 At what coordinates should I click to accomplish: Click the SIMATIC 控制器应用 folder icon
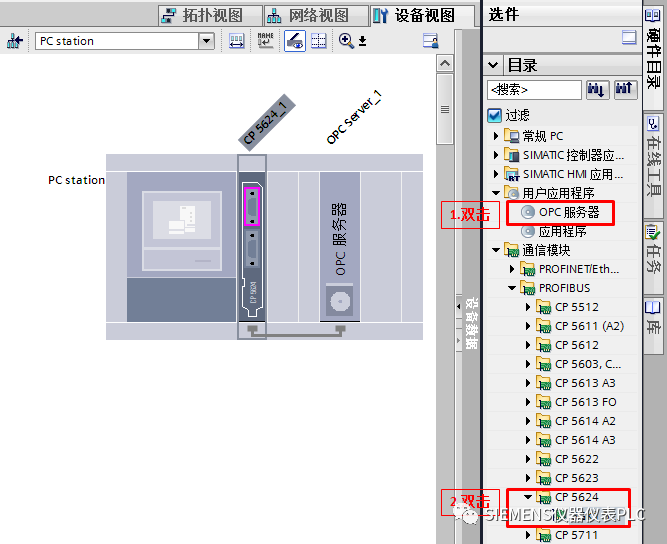tap(512, 155)
